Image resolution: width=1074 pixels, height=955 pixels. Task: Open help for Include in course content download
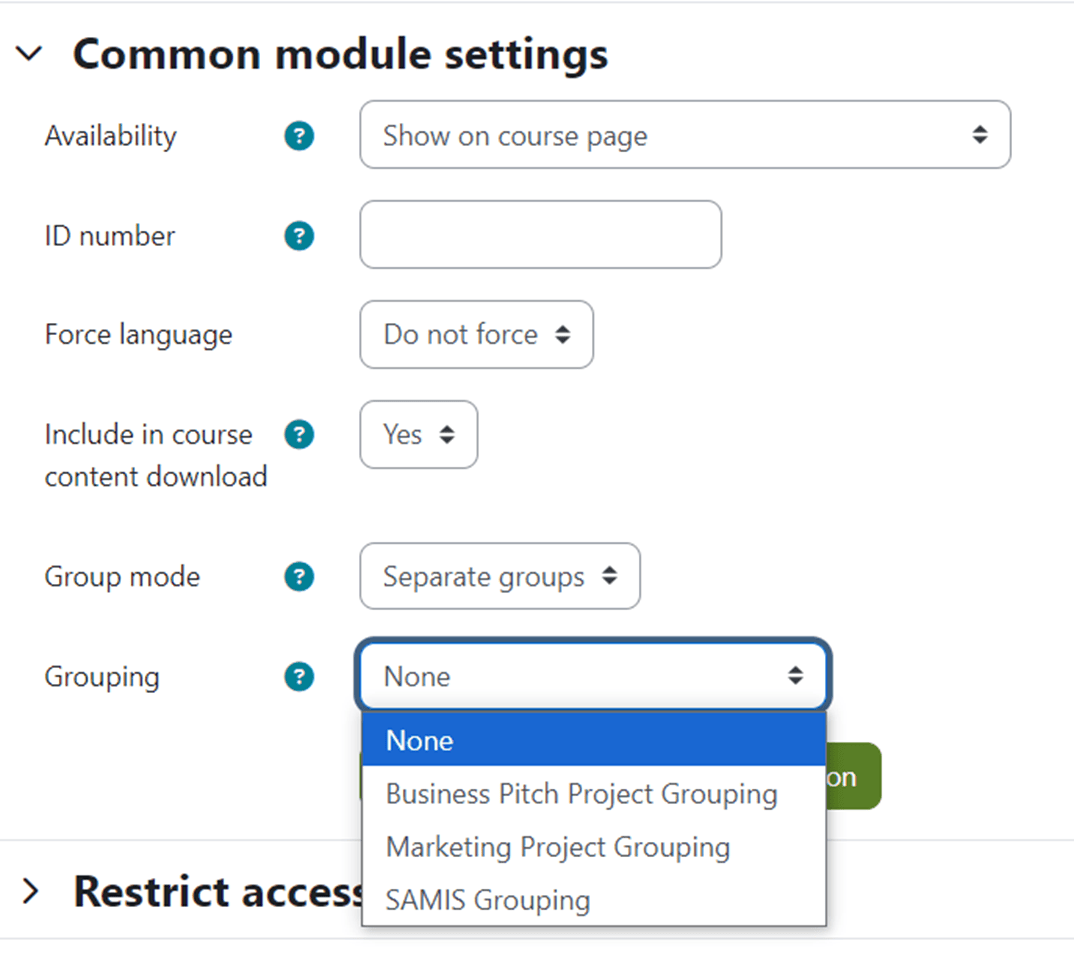coord(299,435)
